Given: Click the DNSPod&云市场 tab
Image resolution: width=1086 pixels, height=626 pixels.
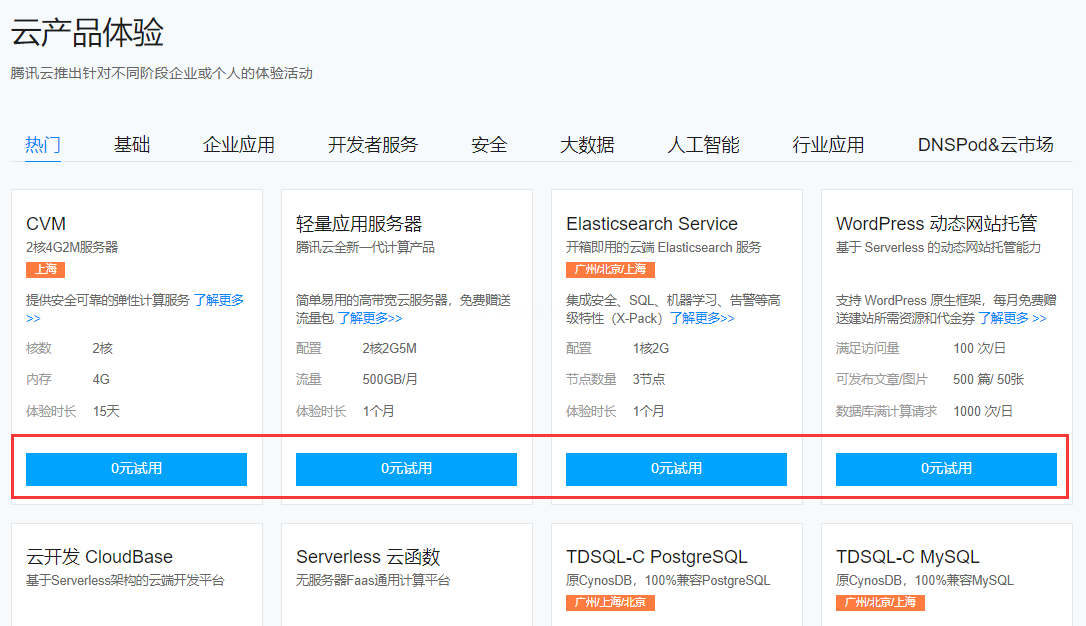Looking at the screenshot, I should (985, 145).
